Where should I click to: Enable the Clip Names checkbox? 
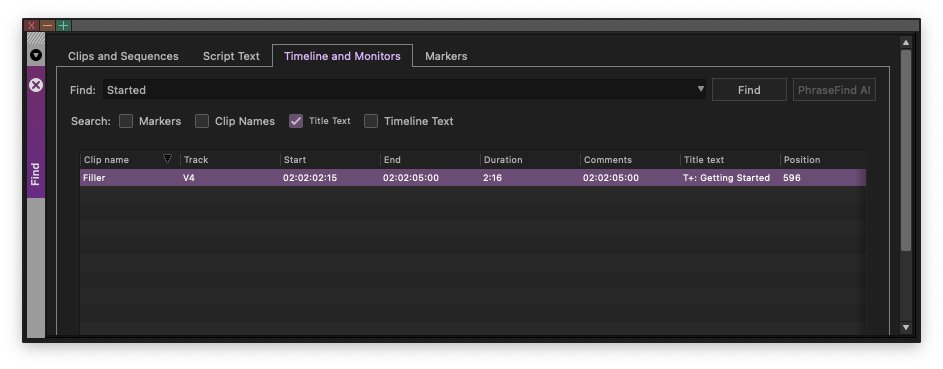click(202, 121)
